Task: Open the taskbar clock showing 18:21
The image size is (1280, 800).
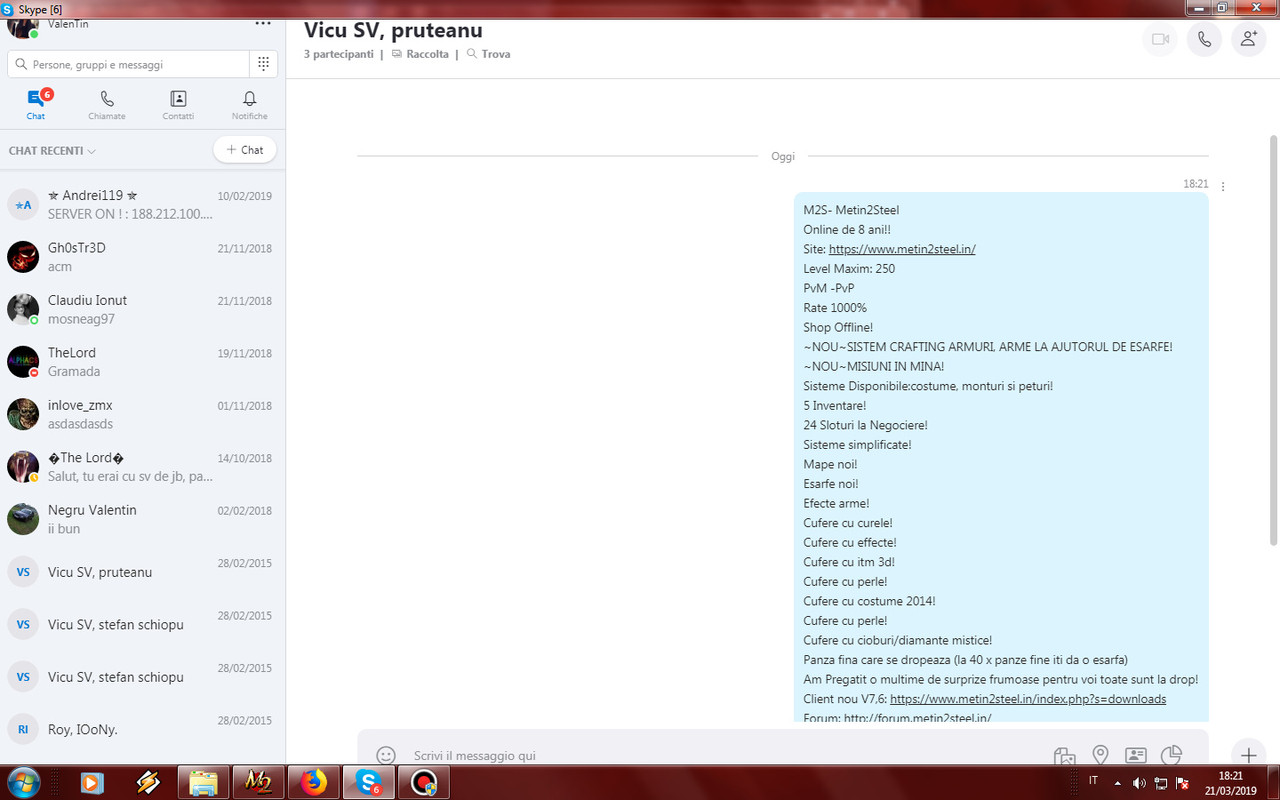Action: [1231, 782]
